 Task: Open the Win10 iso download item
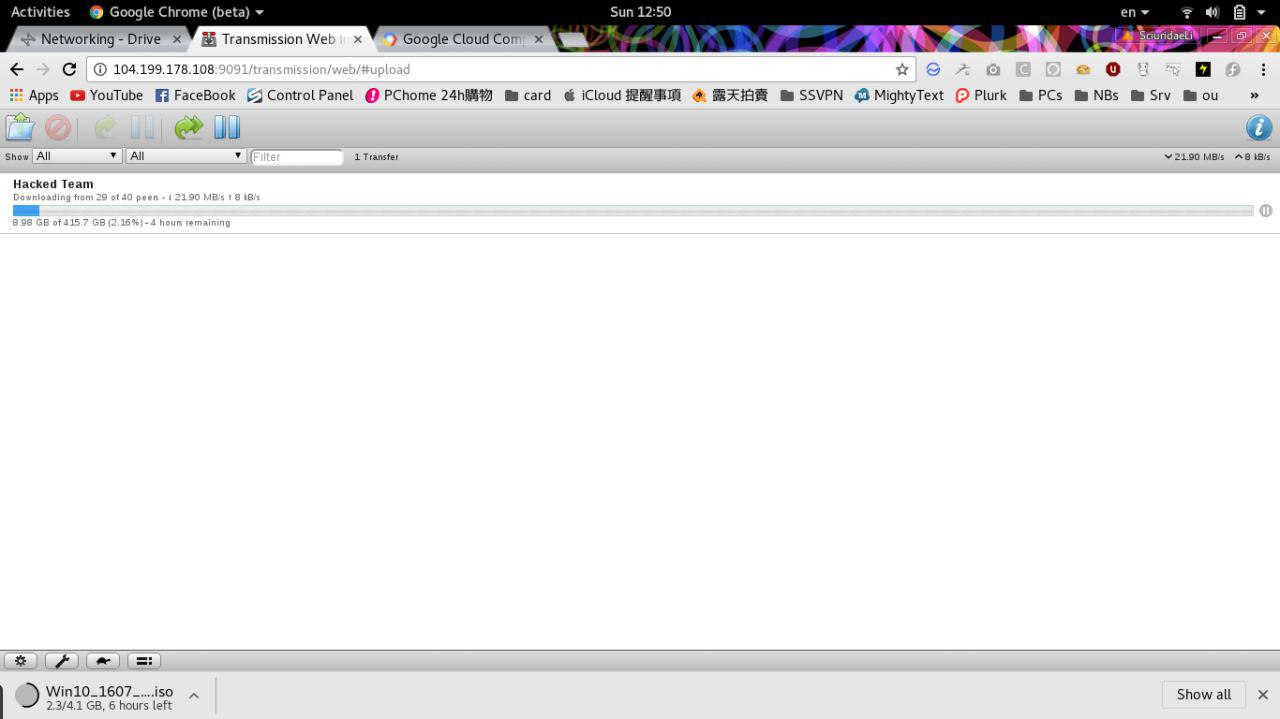(95, 696)
